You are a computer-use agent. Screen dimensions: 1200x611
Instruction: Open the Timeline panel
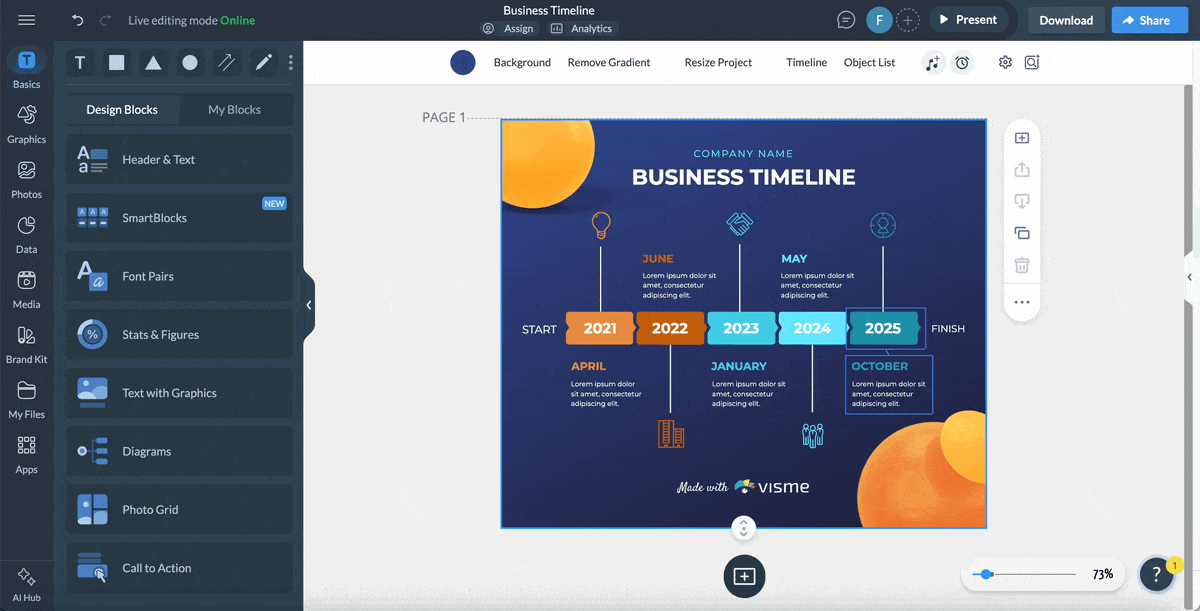[806, 62]
